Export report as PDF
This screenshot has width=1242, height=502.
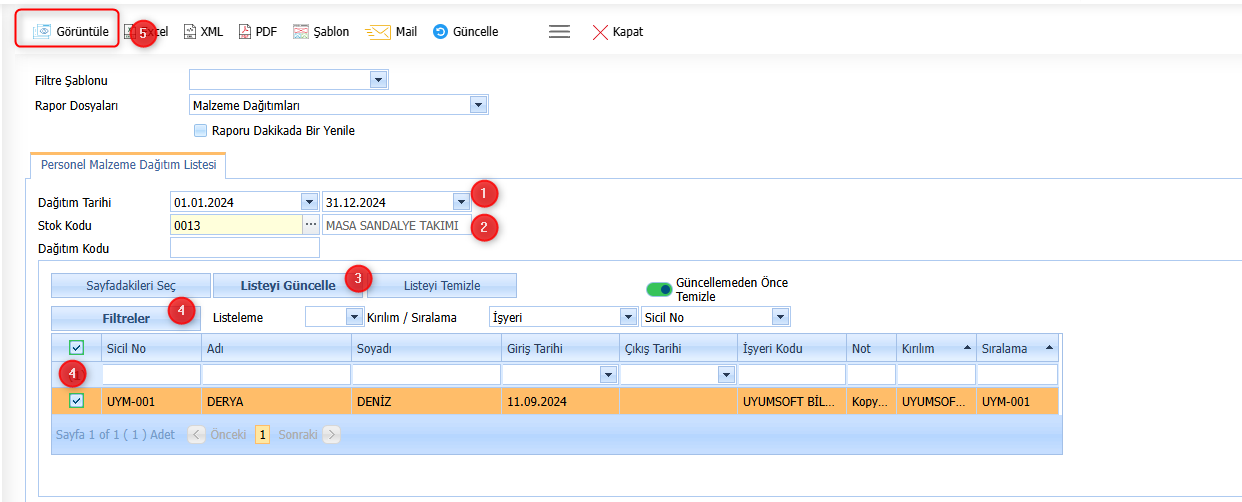tap(258, 31)
